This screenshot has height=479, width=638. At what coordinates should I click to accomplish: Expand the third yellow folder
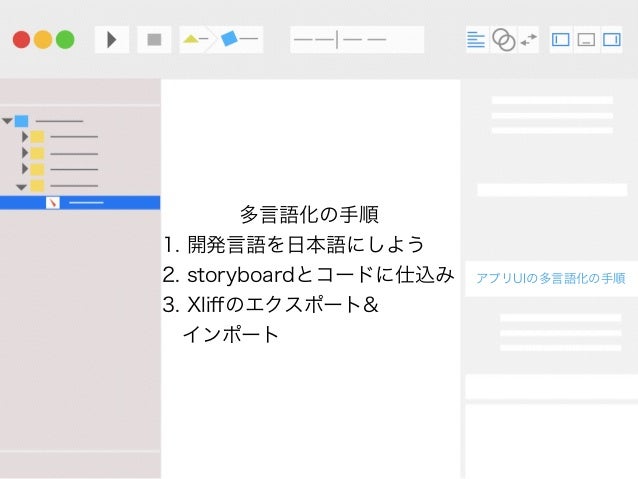coord(25,169)
